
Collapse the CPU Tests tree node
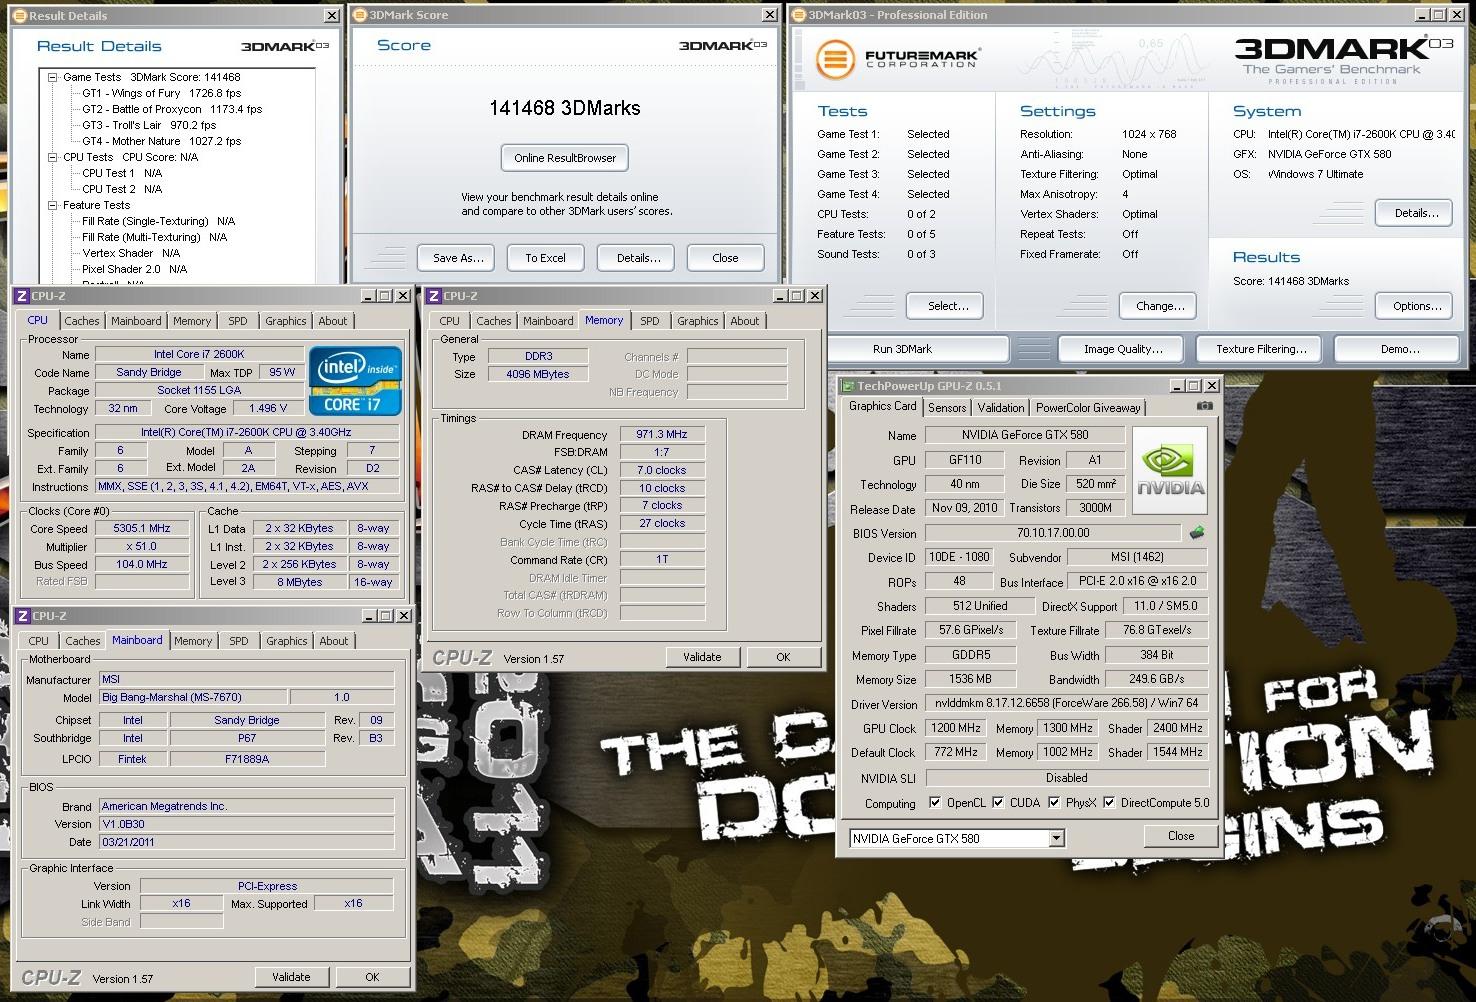click(x=53, y=157)
